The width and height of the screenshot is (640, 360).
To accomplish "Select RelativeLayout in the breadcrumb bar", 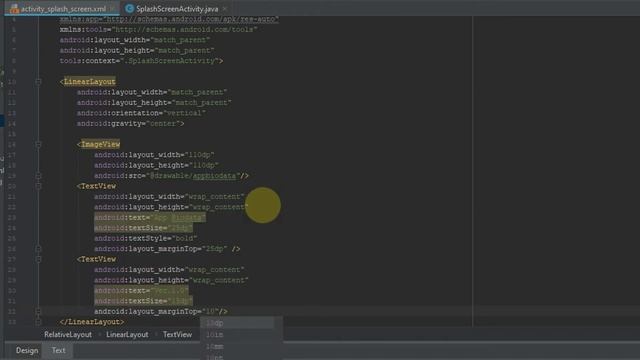I will 68,334.
